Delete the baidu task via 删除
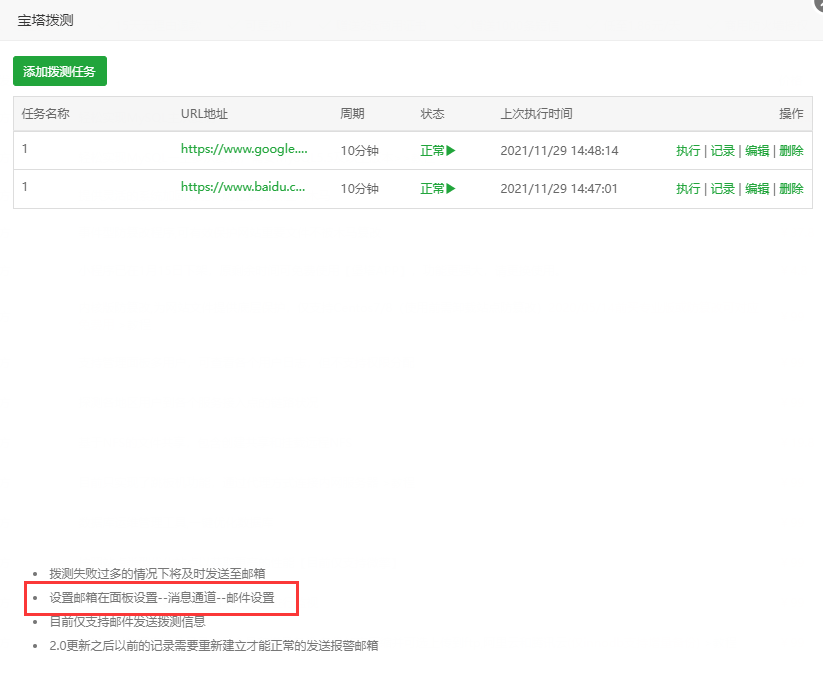This screenshot has height=679, width=823. tap(791, 188)
